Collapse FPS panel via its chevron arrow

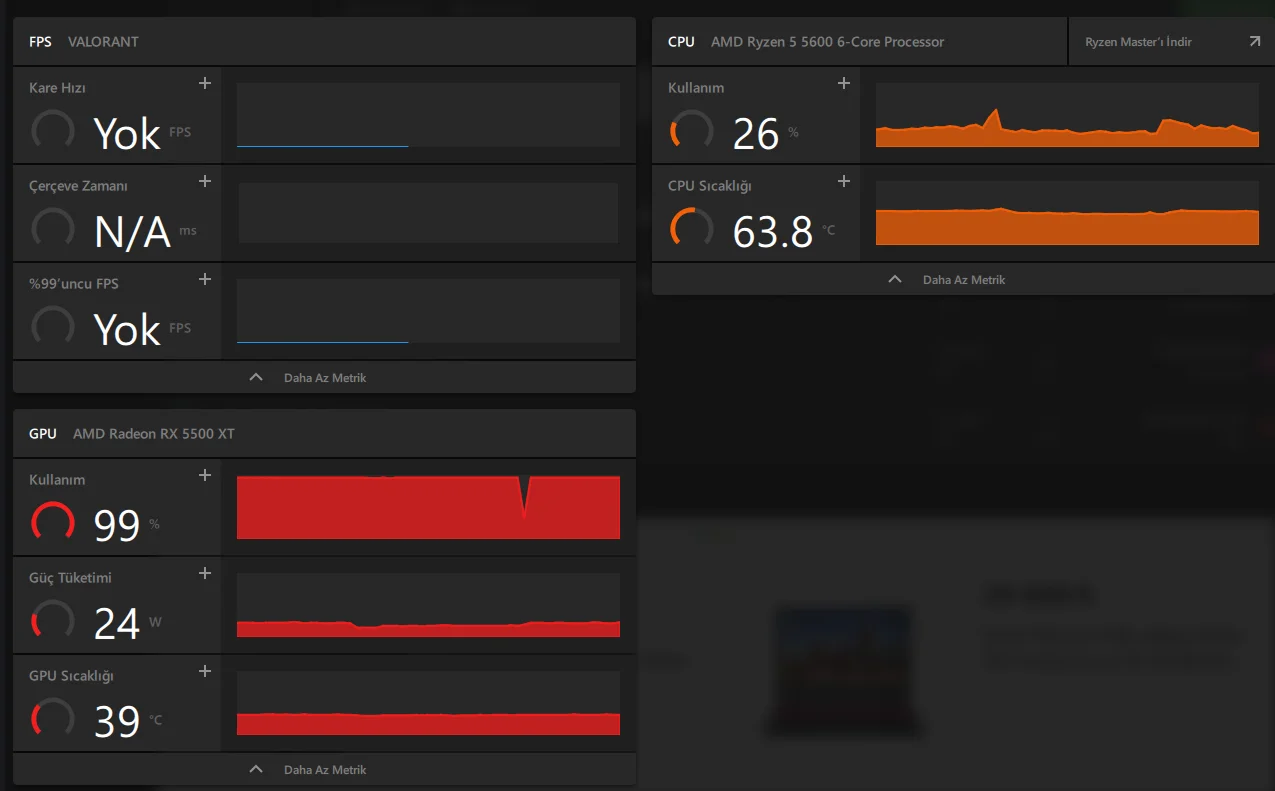point(256,377)
